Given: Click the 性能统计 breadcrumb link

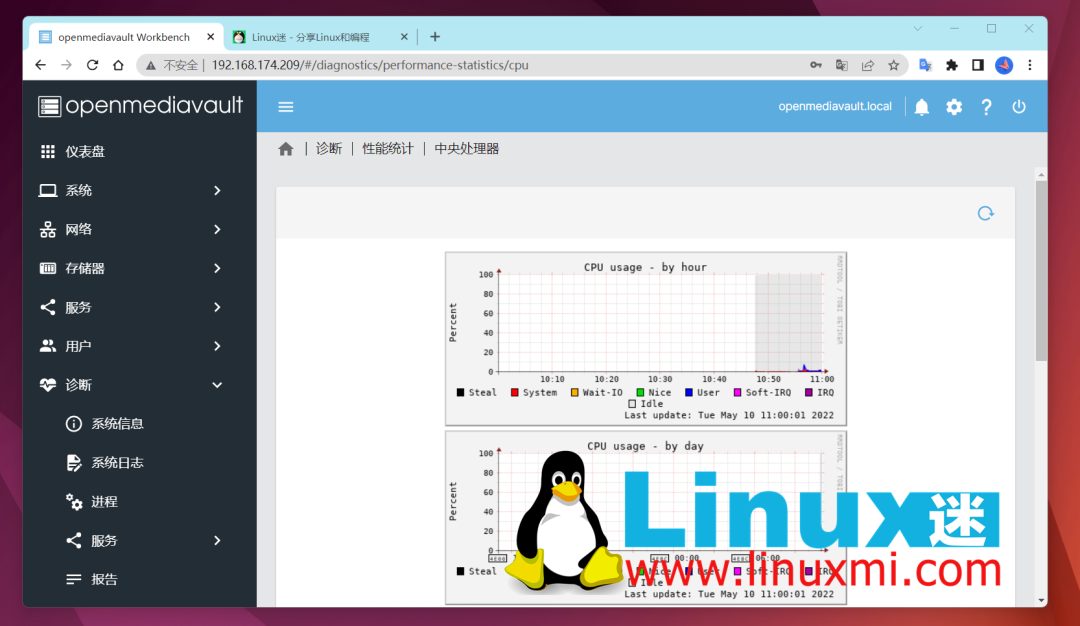Looking at the screenshot, I should coord(388,149).
